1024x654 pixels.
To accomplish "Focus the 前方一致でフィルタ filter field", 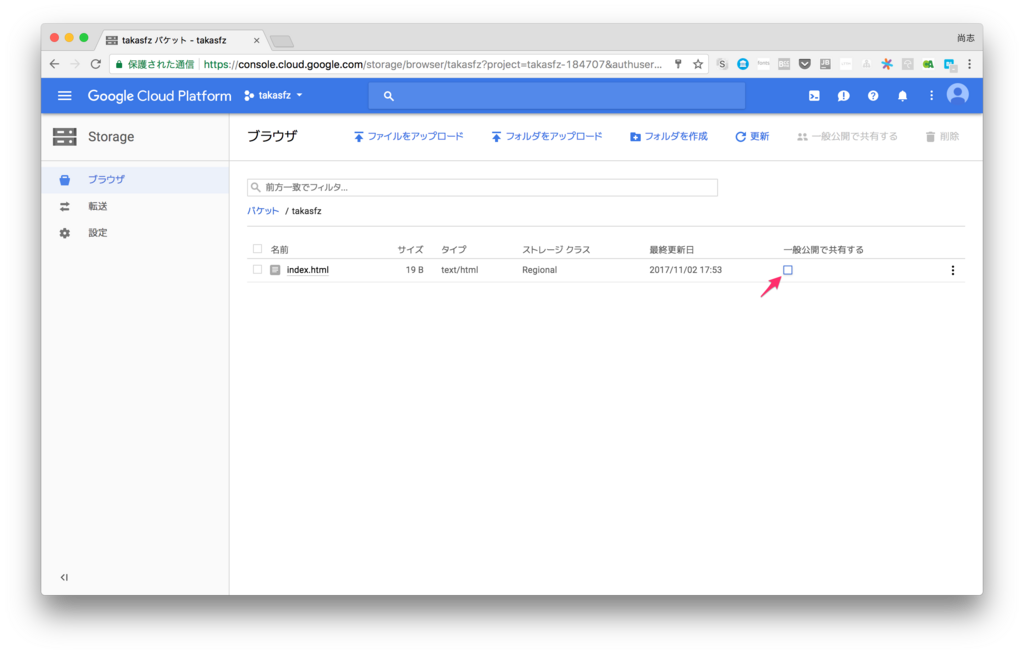I will coord(482,188).
